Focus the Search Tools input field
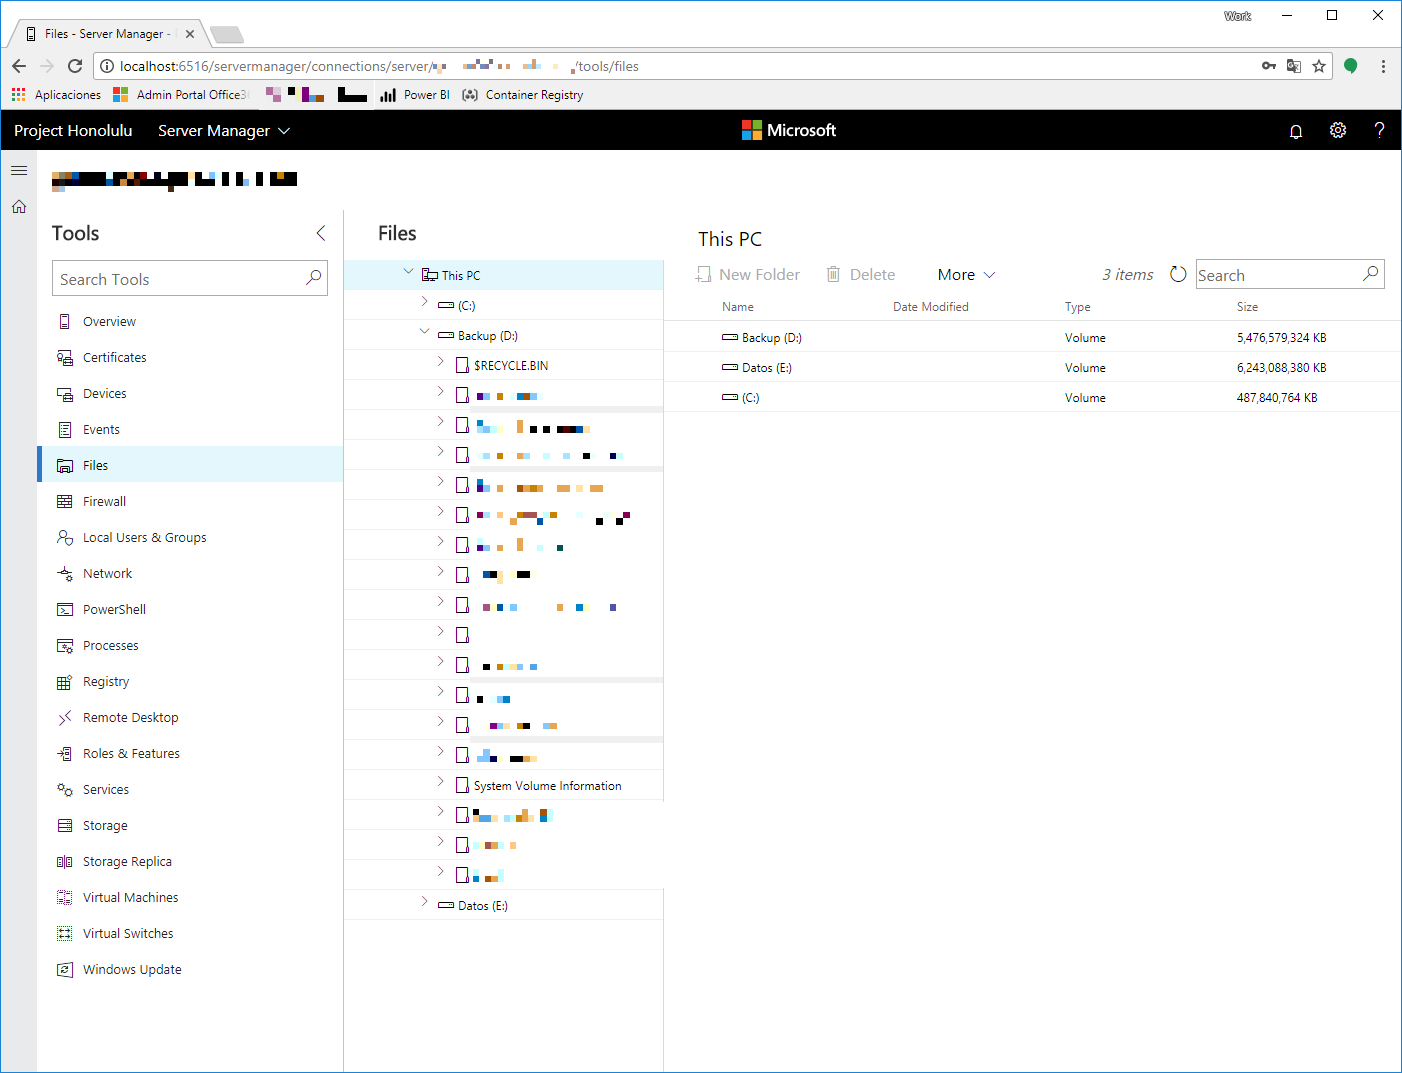 (178, 279)
